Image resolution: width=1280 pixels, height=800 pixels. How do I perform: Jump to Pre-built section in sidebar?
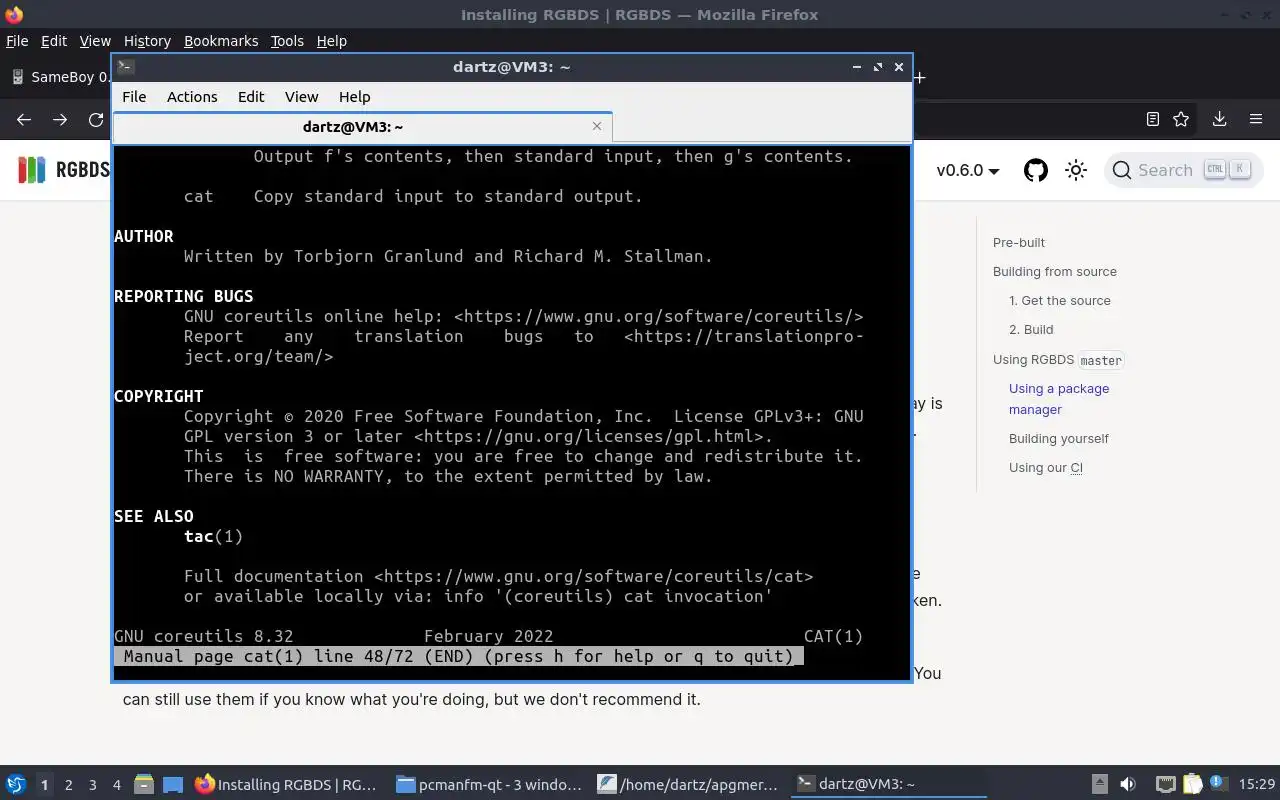point(1019,242)
